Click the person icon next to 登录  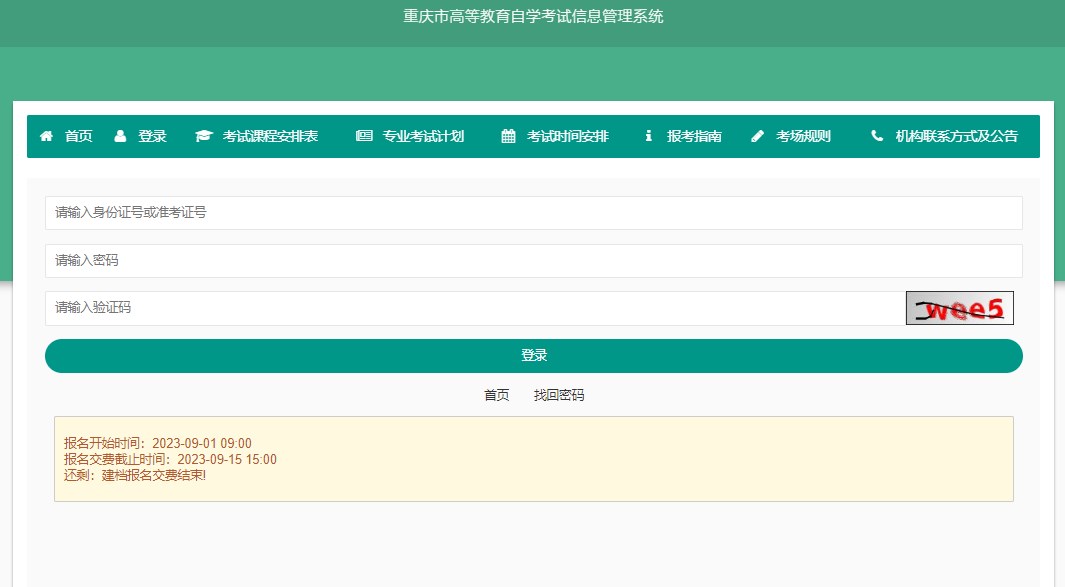point(120,136)
